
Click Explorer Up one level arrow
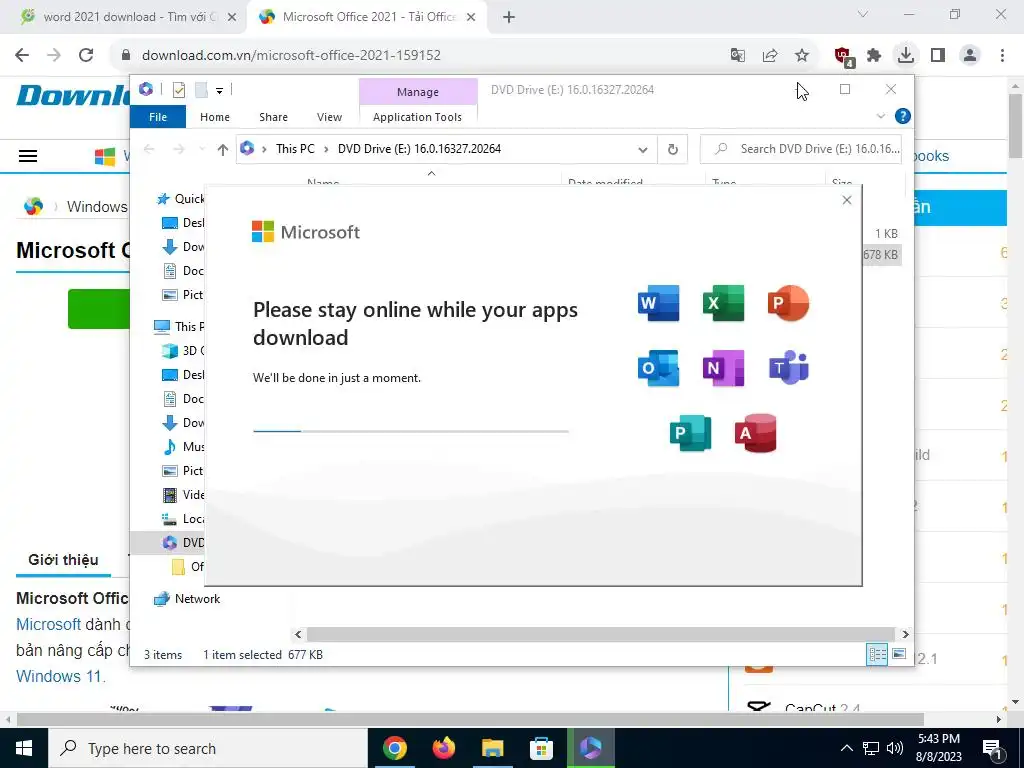pos(223,150)
